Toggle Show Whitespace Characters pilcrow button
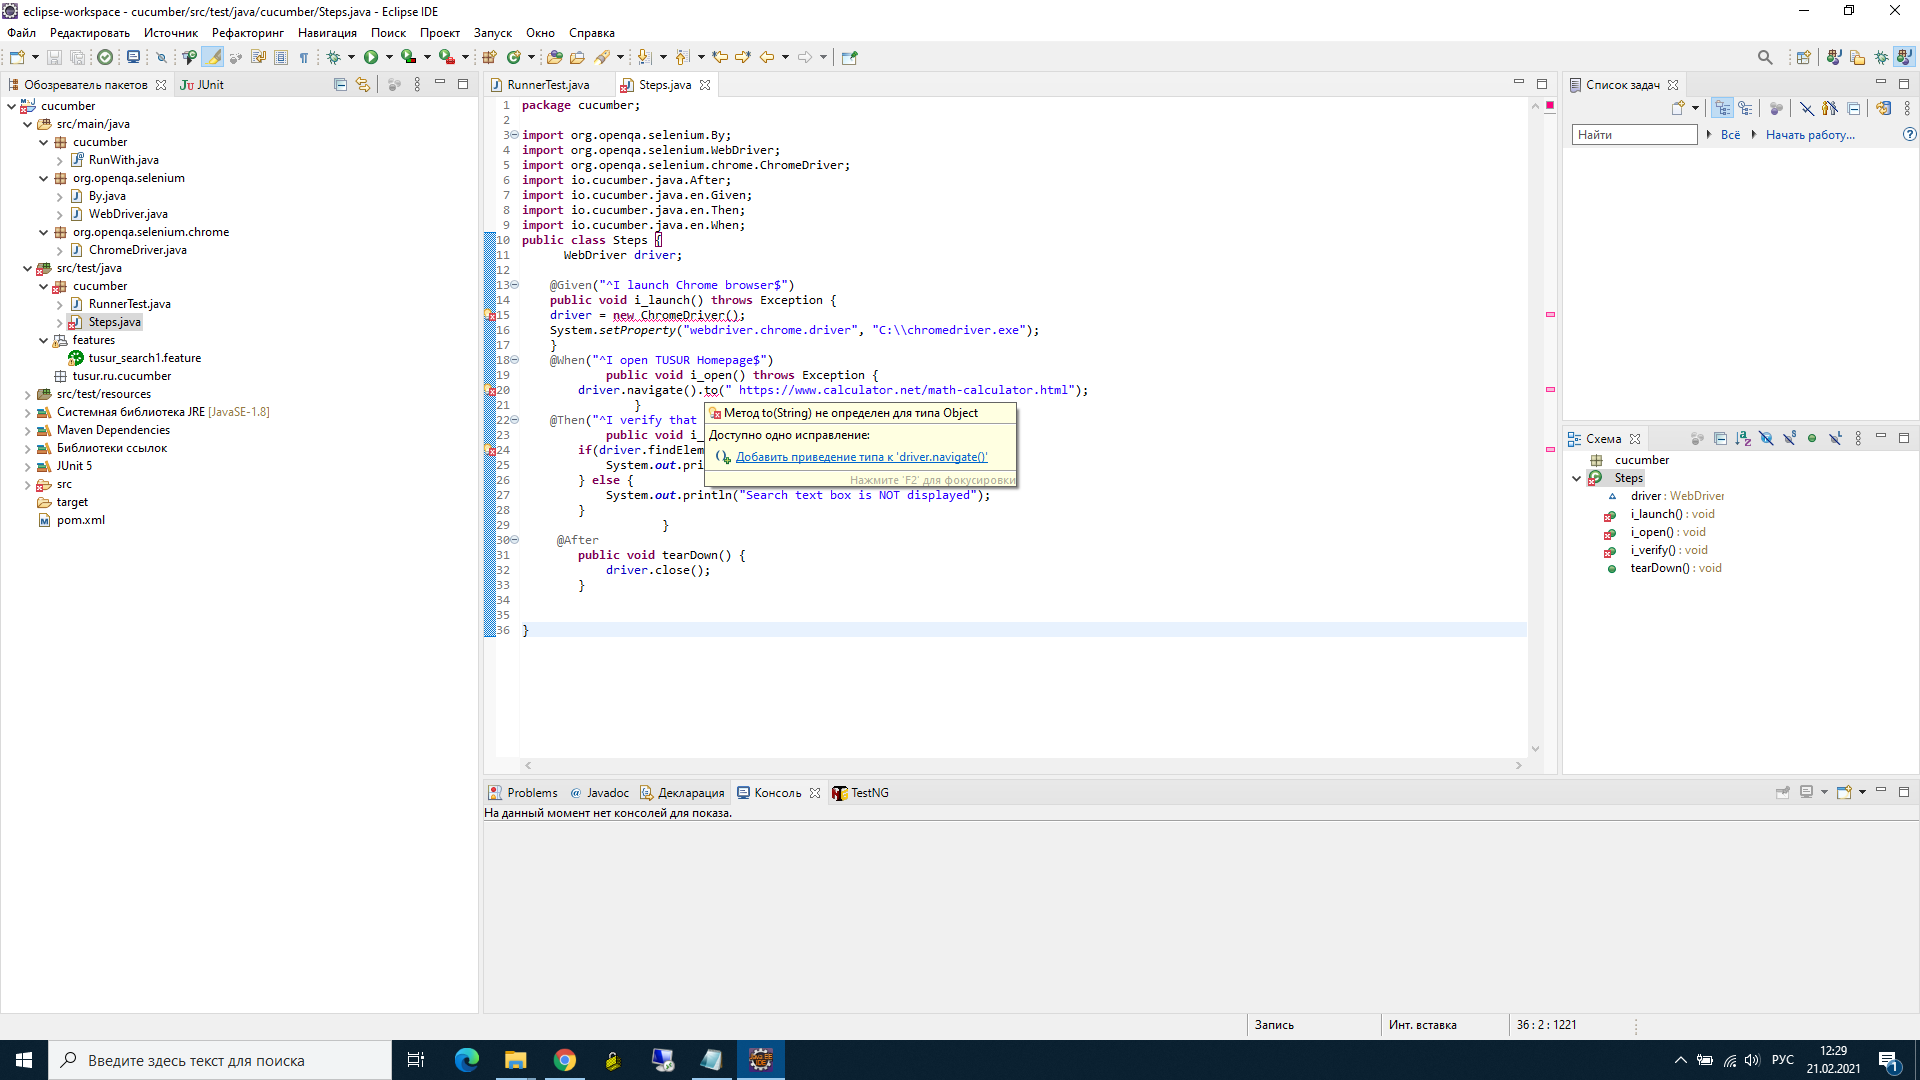 point(304,57)
